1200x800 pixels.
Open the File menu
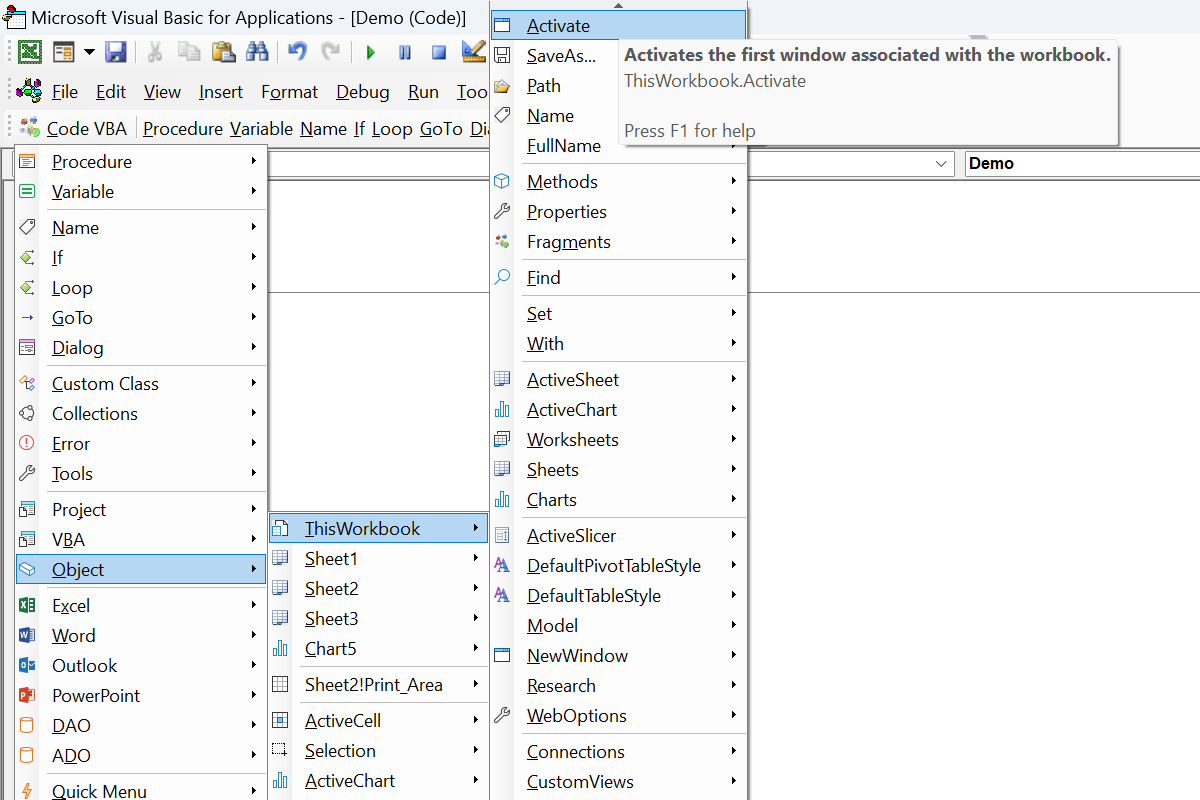(x=65, y=92)
